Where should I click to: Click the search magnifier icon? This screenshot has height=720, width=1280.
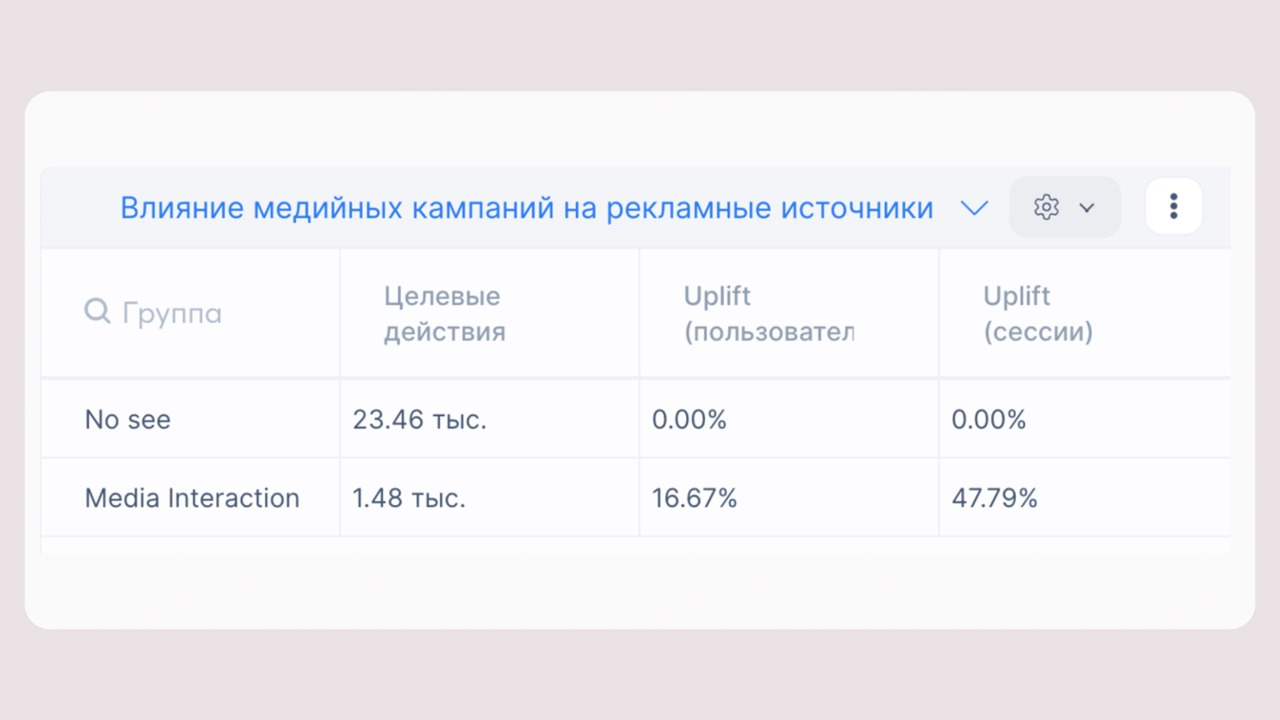pyautogui.click(x=97, y=312)
